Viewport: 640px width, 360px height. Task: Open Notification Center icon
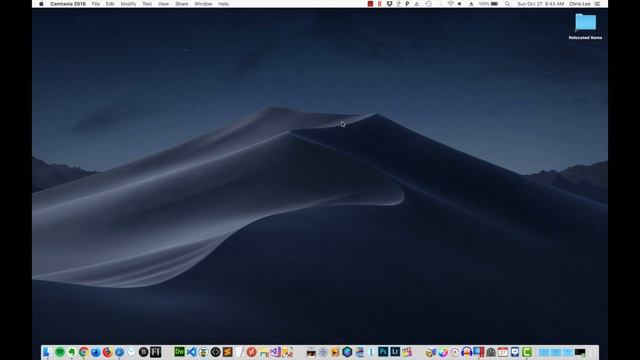point(597,4)
